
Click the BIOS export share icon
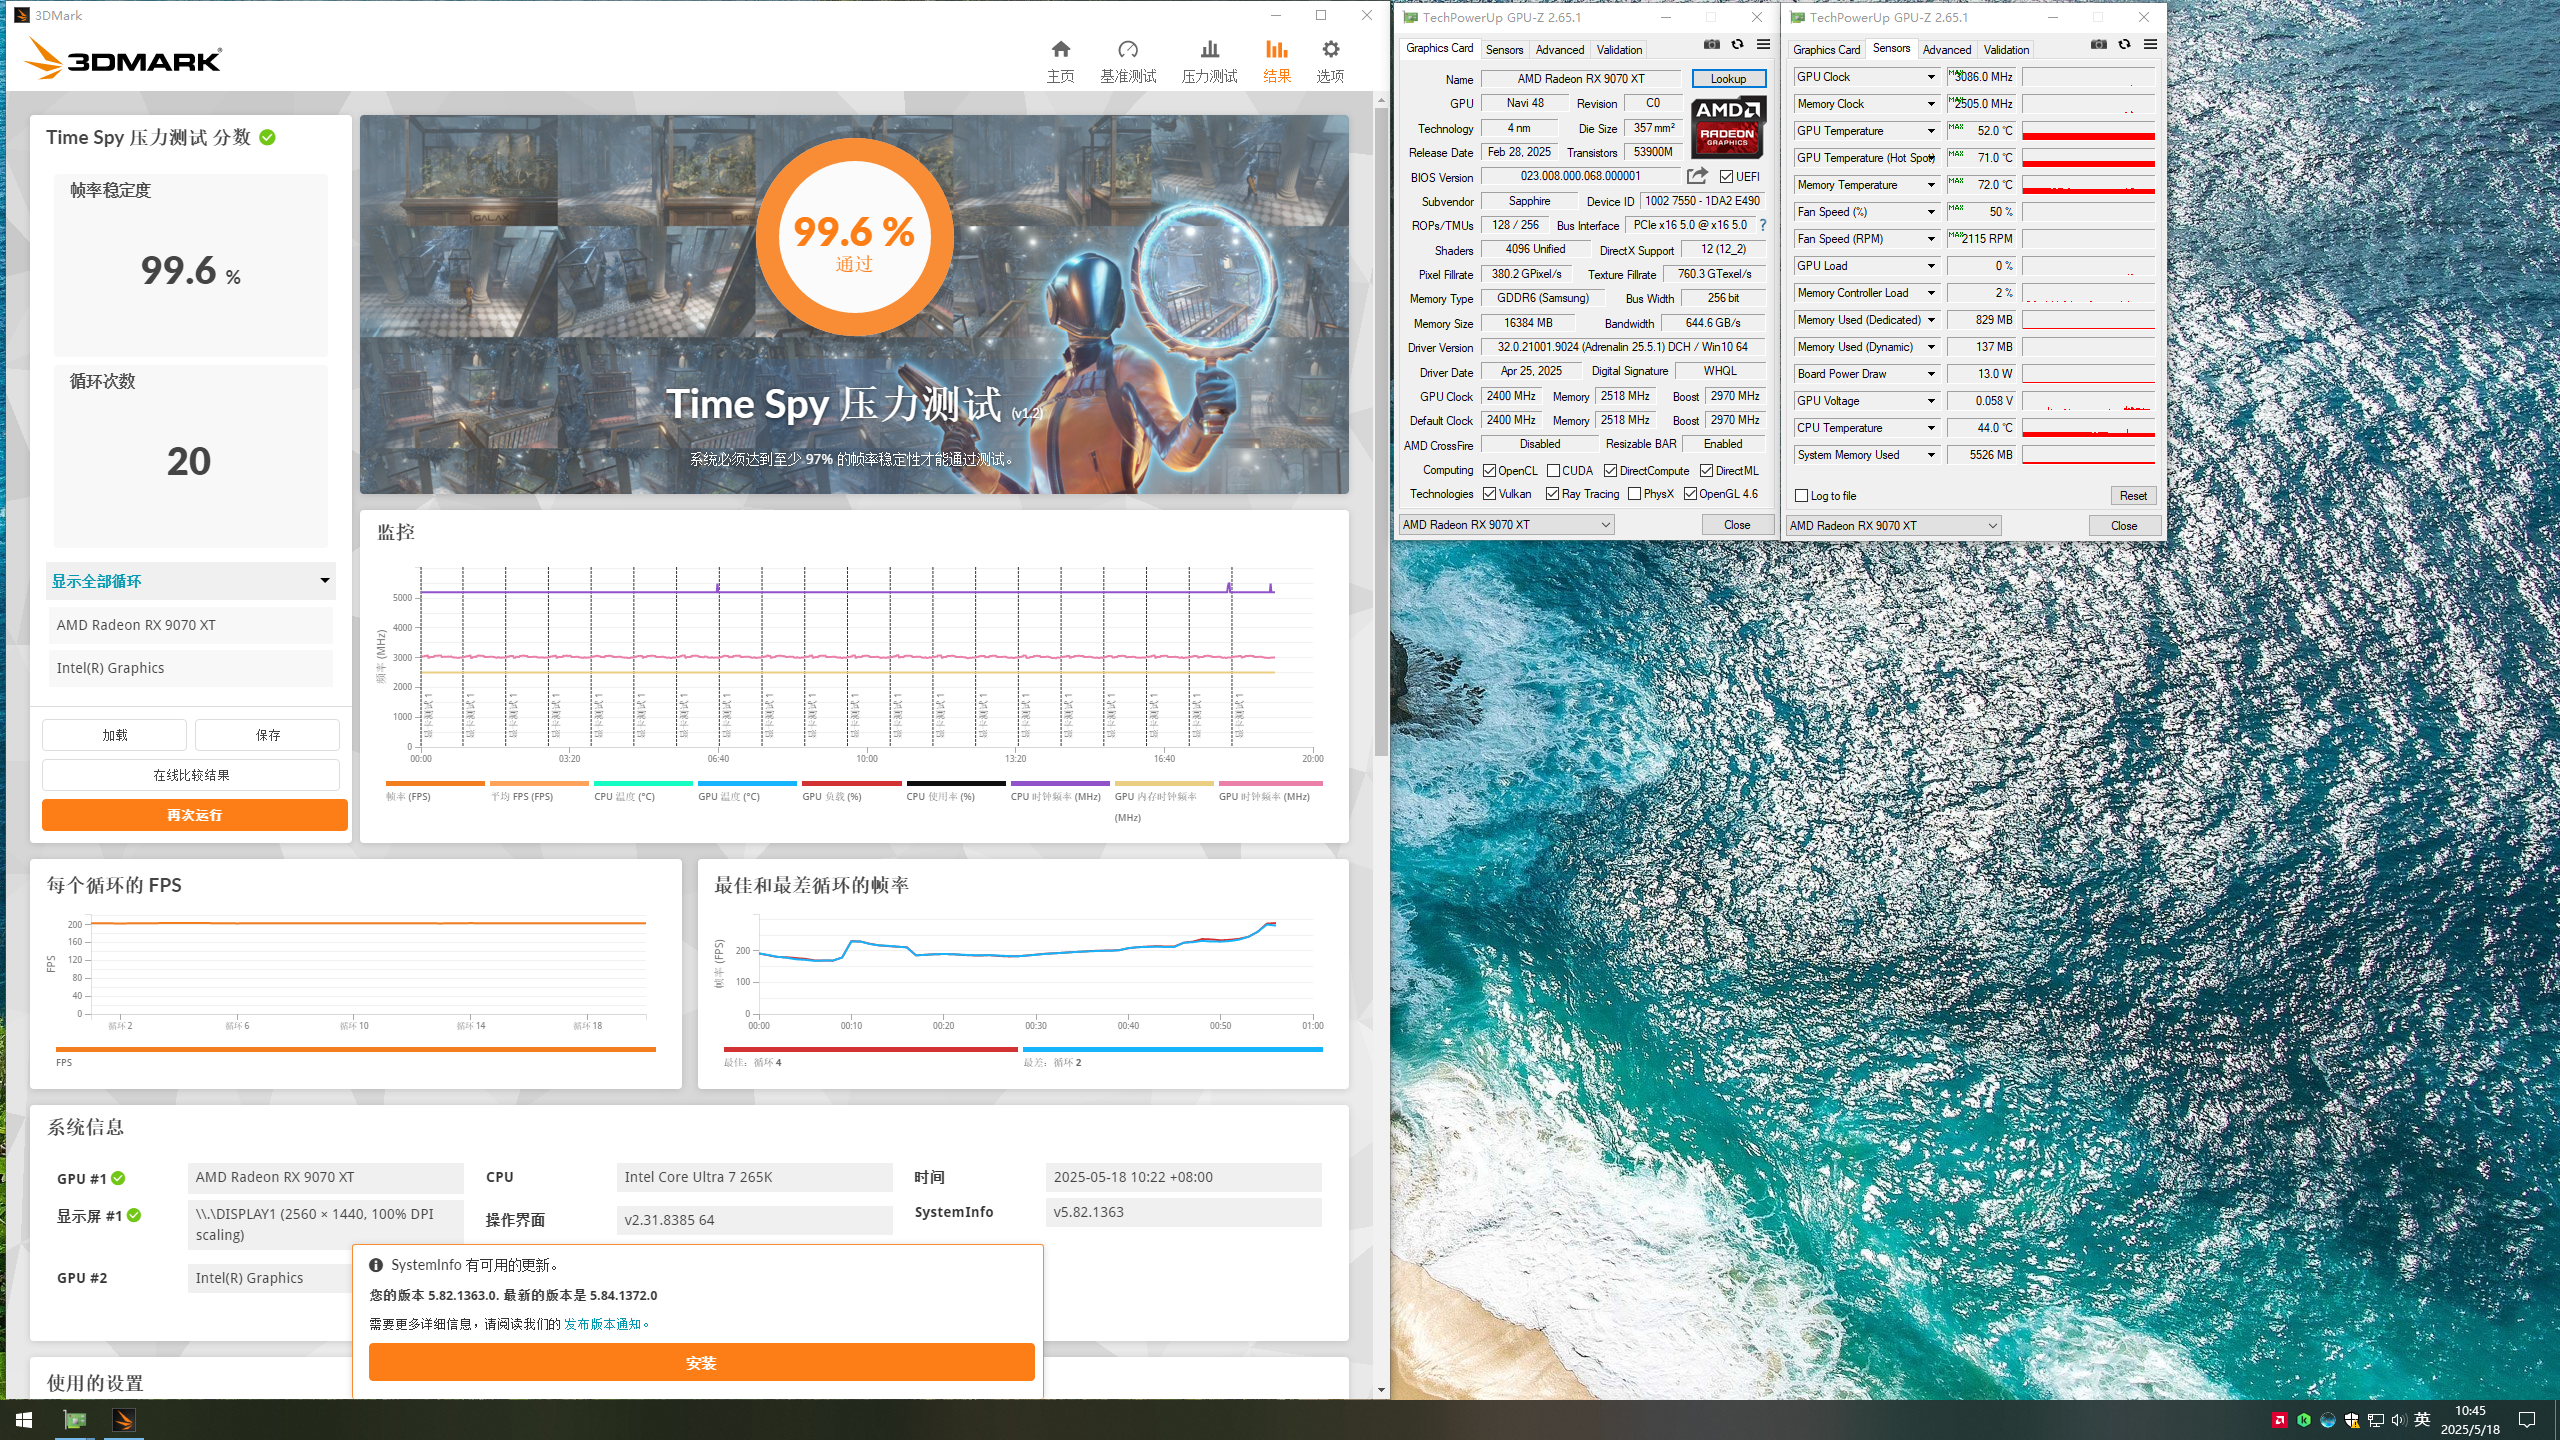point(1697,176)
